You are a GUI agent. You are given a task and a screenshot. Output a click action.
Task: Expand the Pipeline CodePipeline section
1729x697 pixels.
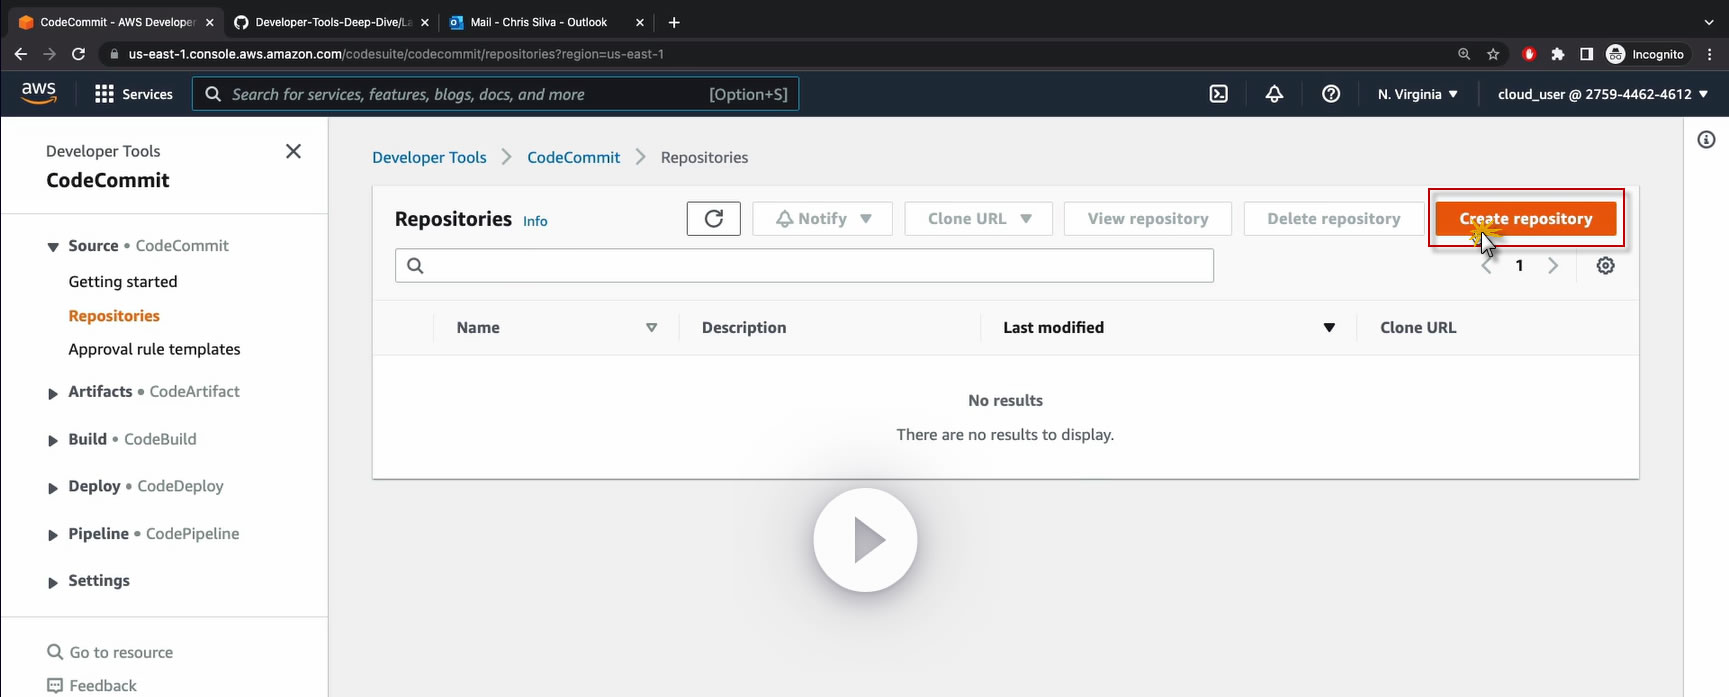[53, 535]
